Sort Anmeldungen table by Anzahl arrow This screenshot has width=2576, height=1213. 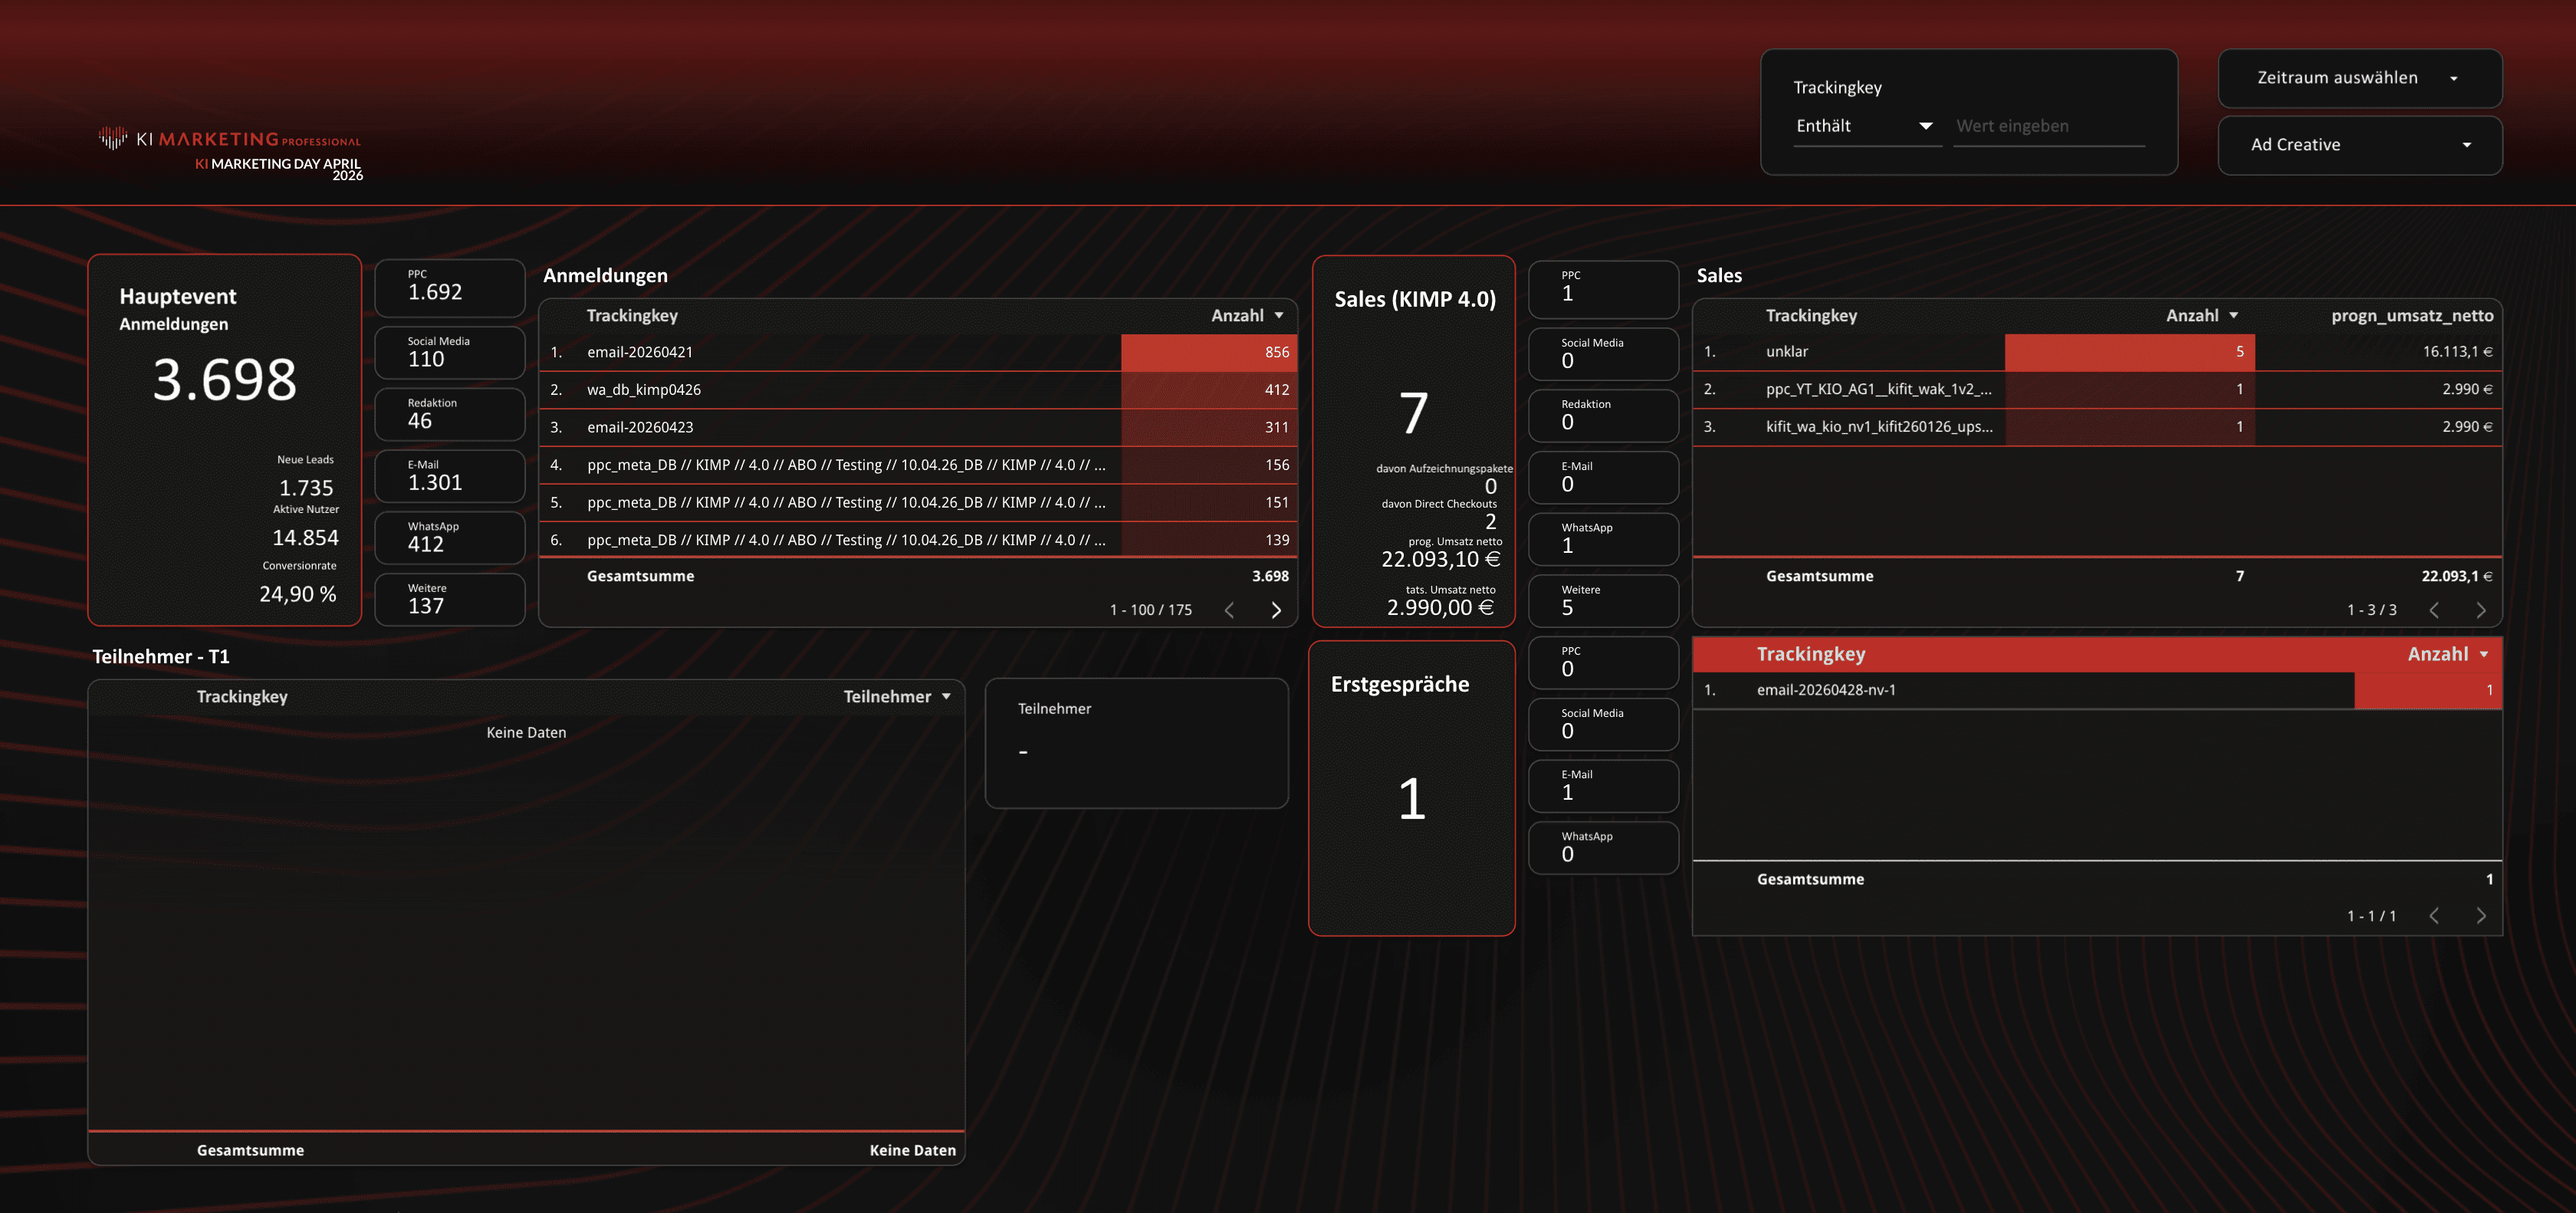pyautogui.click(x=1279, y=316)
